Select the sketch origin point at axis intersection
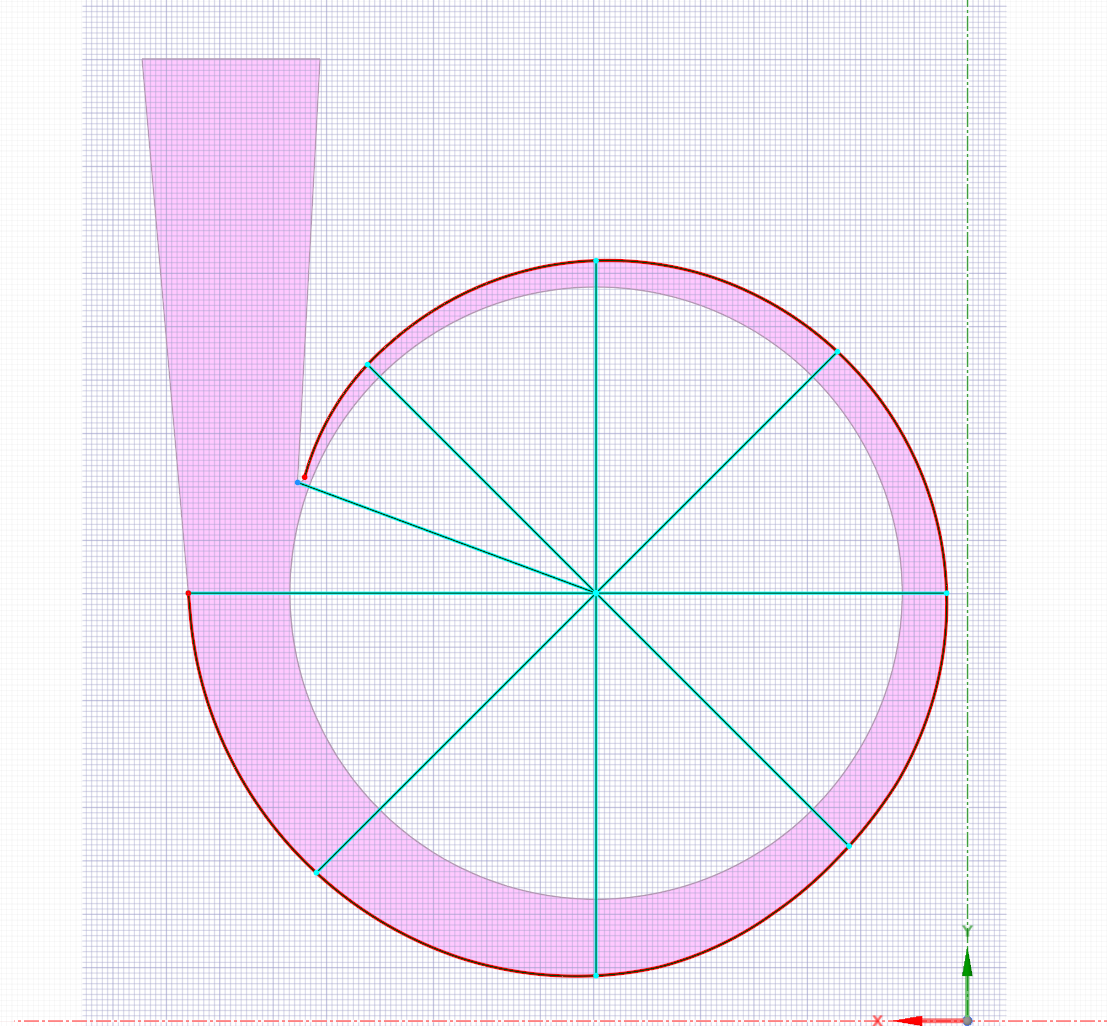 pyautogui.click(x=967, y=1020)
